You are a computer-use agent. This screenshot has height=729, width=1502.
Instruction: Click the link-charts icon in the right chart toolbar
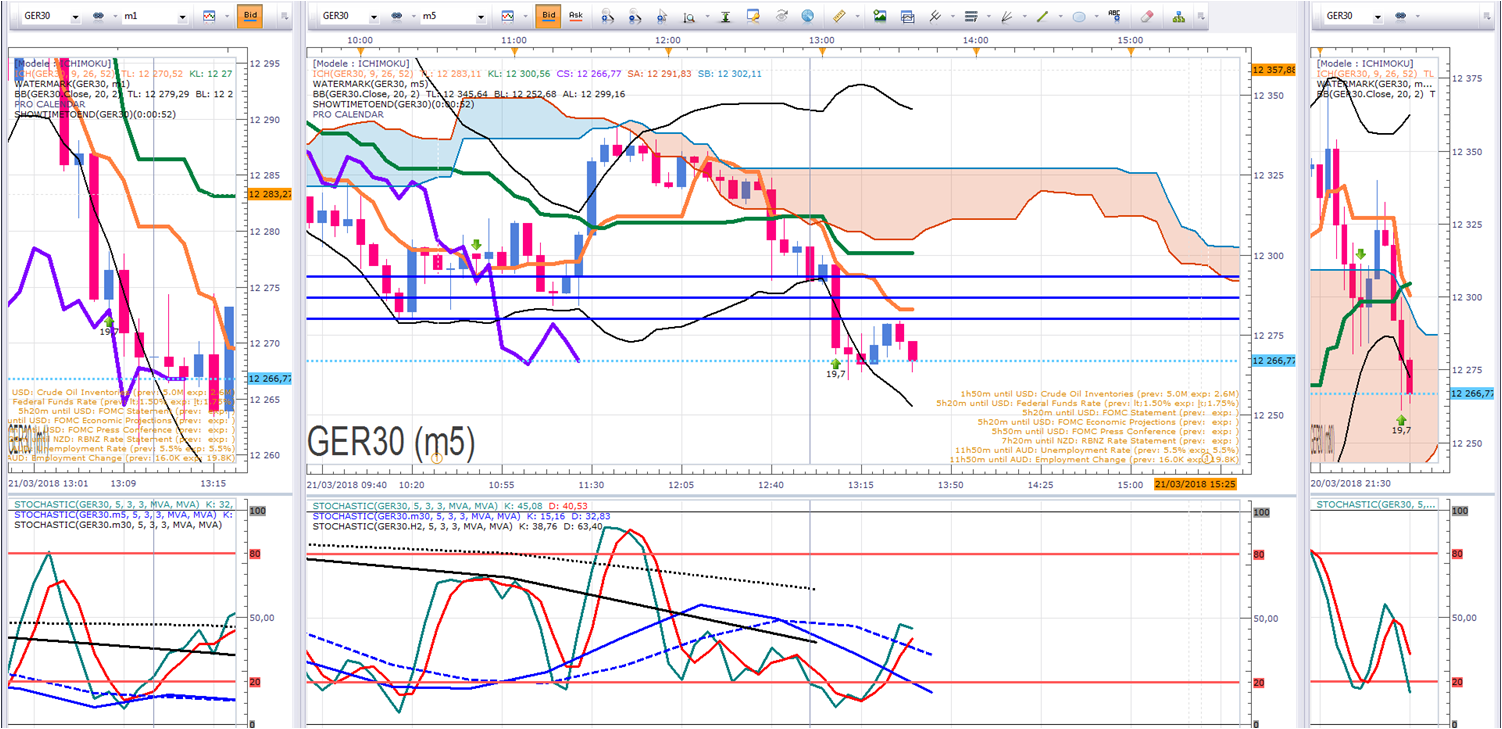coord(1400,17)
